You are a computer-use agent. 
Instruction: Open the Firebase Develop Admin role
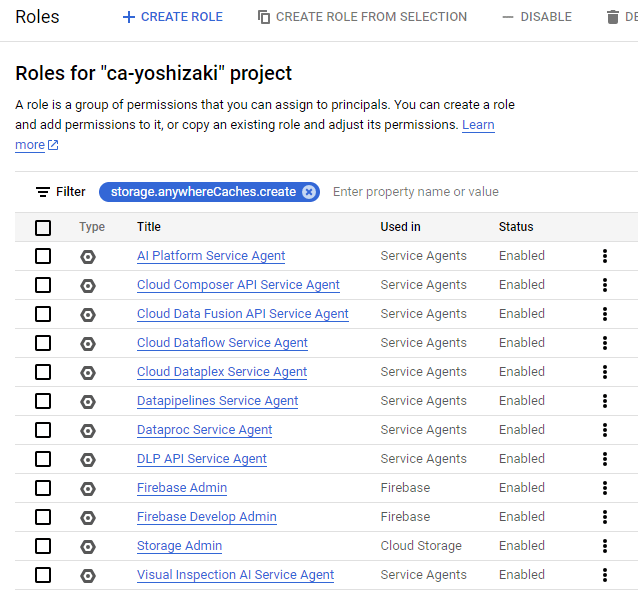207,517
